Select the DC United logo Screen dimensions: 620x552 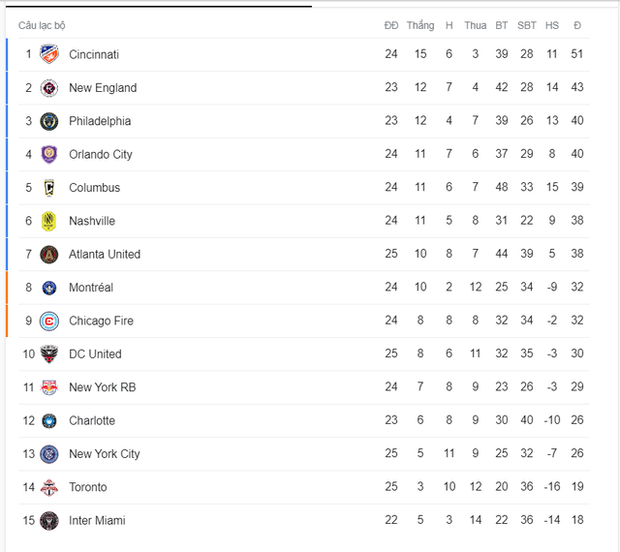[x=49, y=354]
